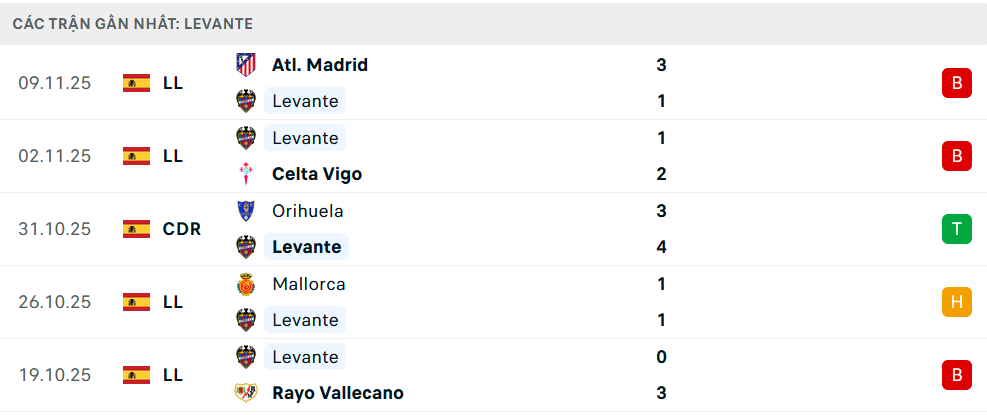Click Spain flag on the 19.10.25 row

click(x=136, y=375)
